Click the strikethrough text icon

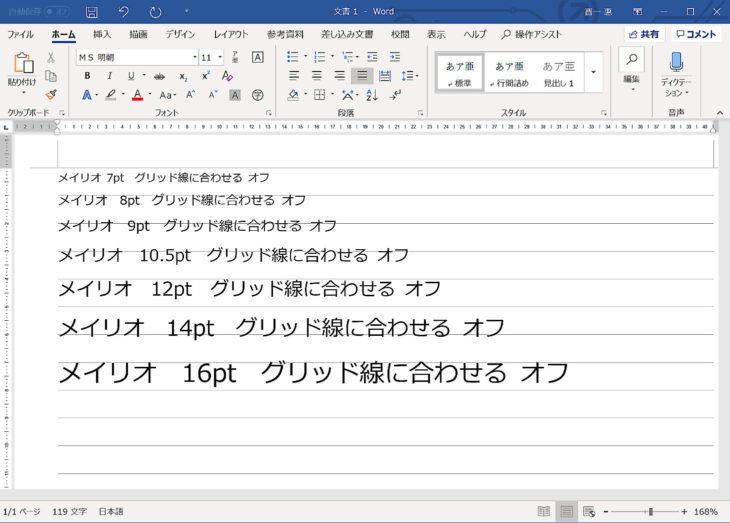(x=161, y=76)
